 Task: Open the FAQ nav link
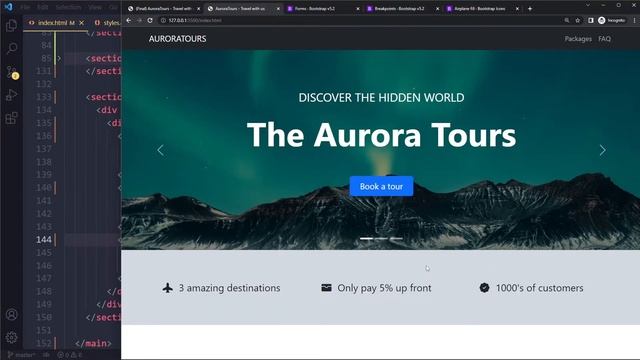point(604,39)
